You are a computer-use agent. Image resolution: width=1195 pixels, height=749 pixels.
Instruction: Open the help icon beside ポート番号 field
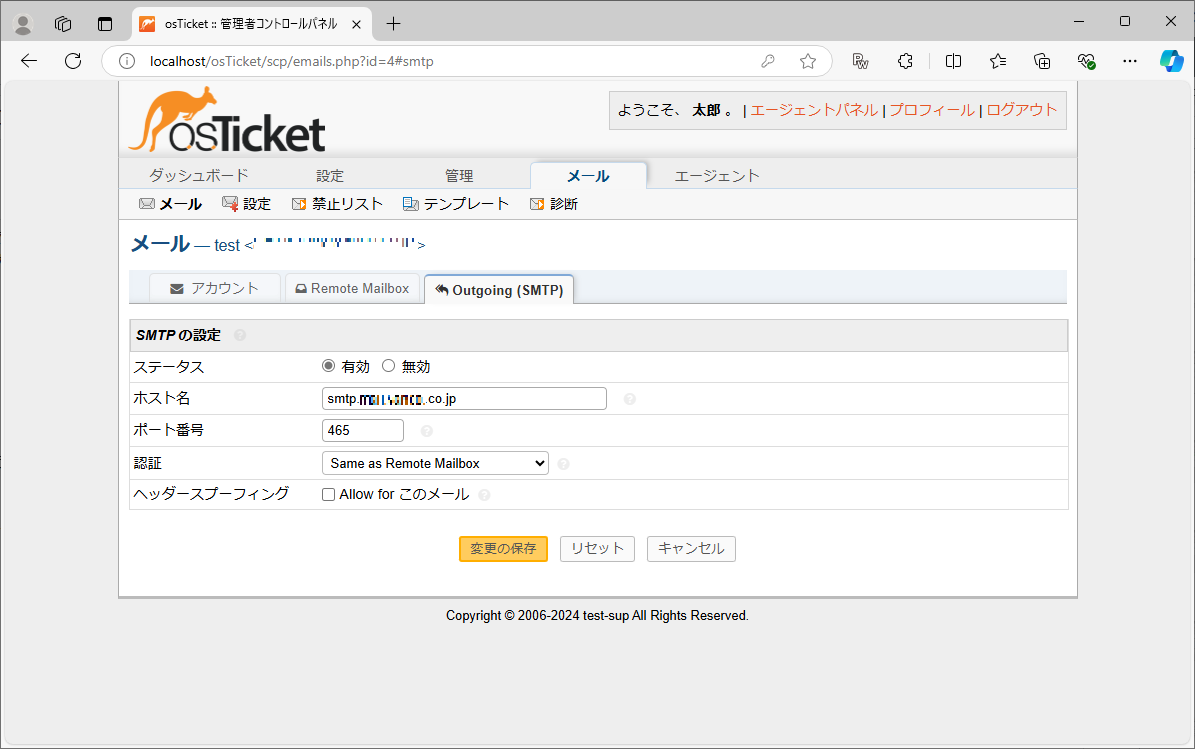point(425,430)
